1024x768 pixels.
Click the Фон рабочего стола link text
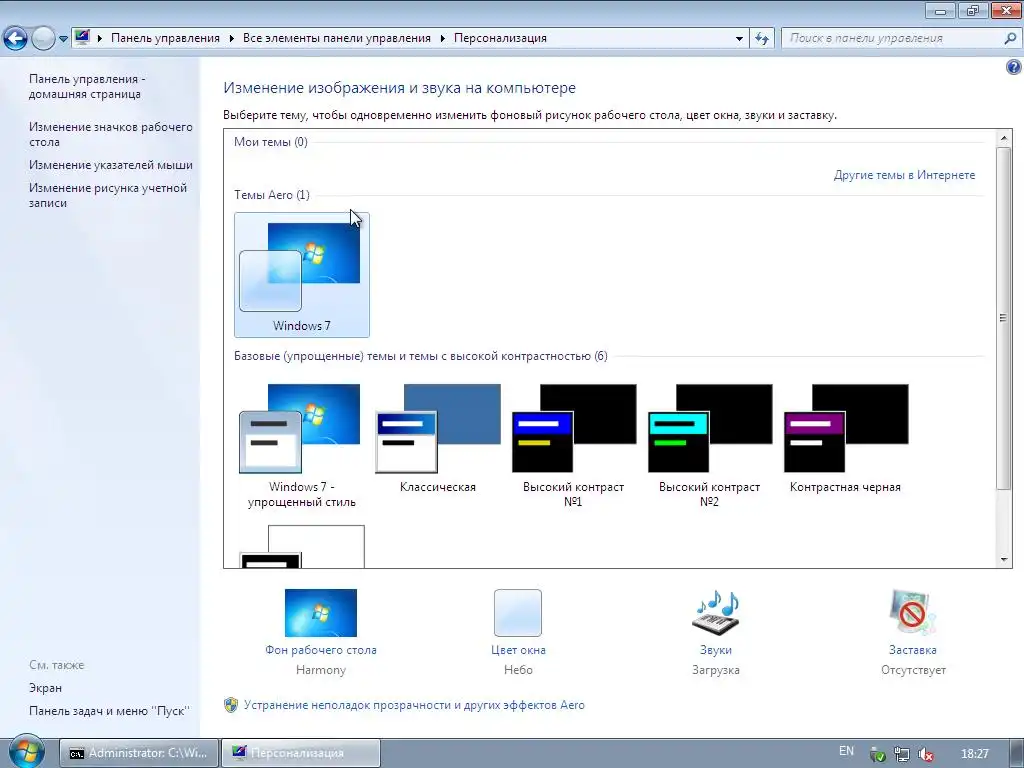click(321, 650)
